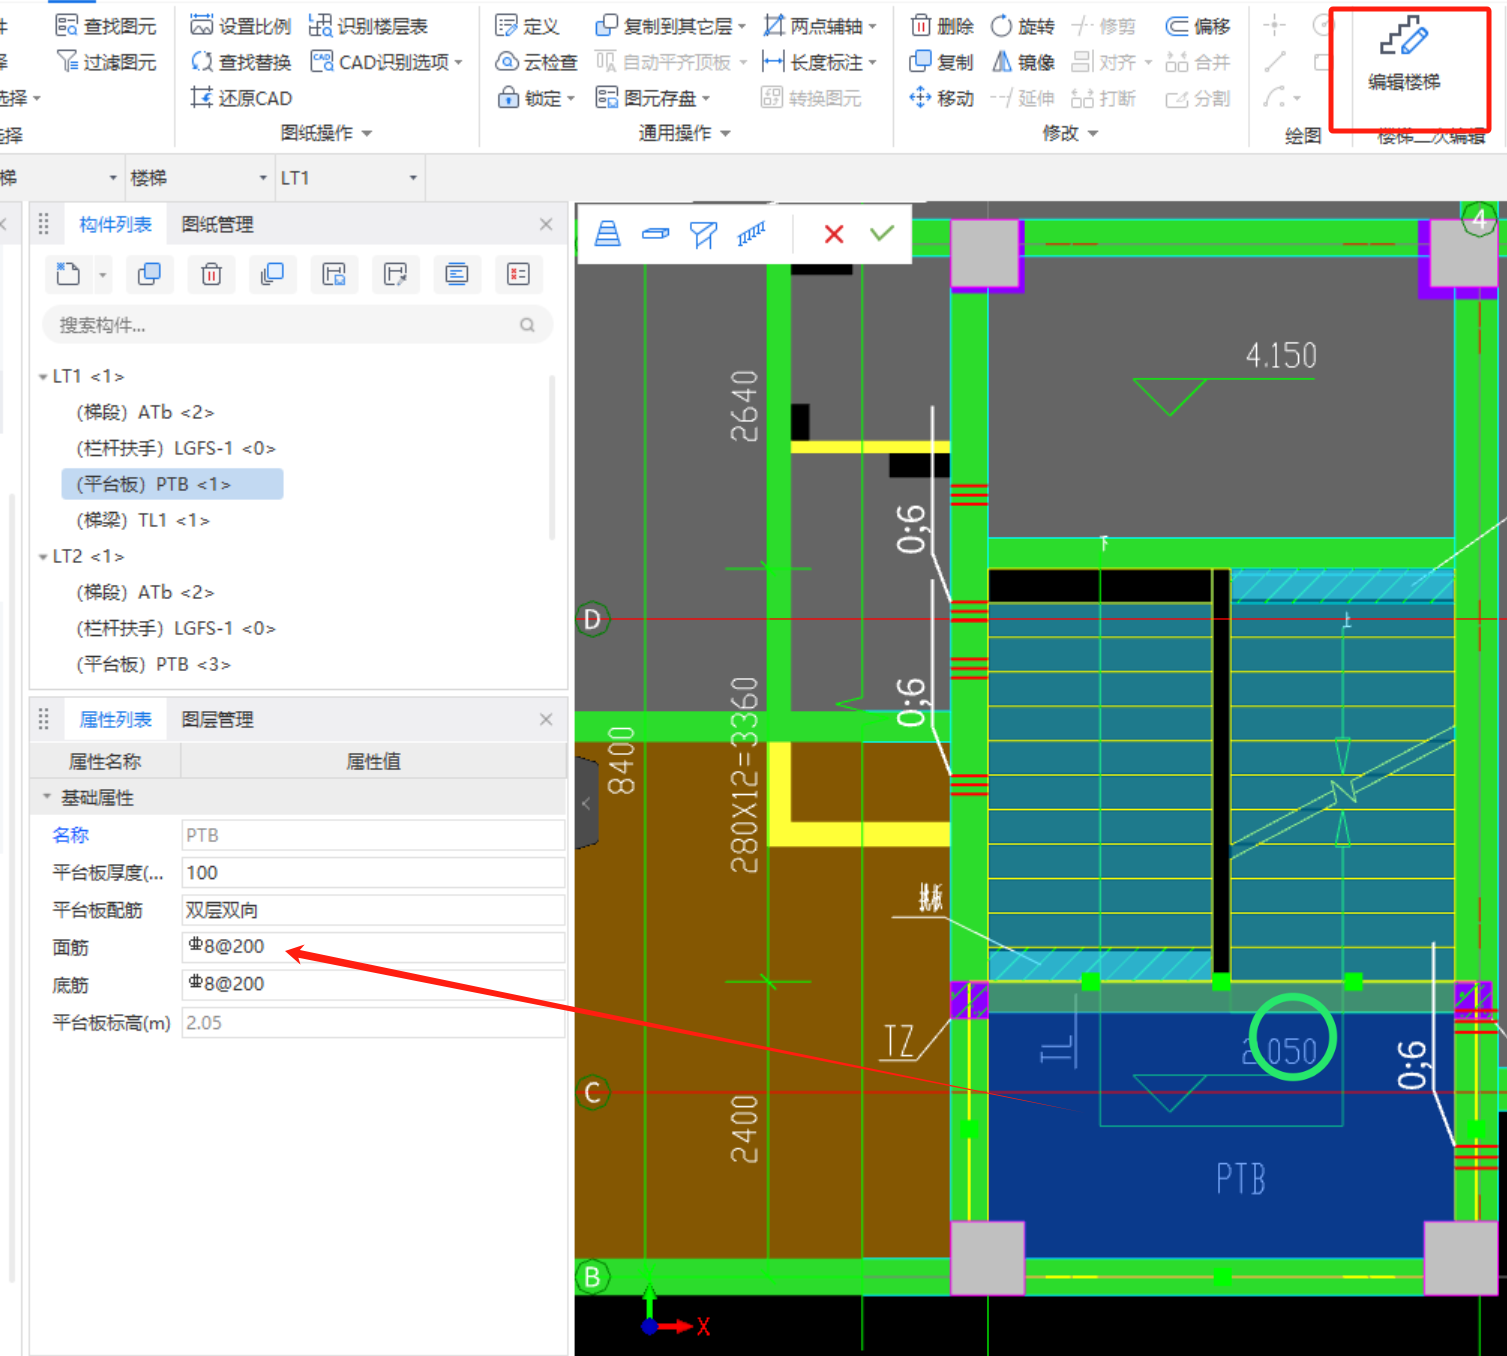
Task: Select the handrail railing draw icon
Action: click(x=751, y=234)
